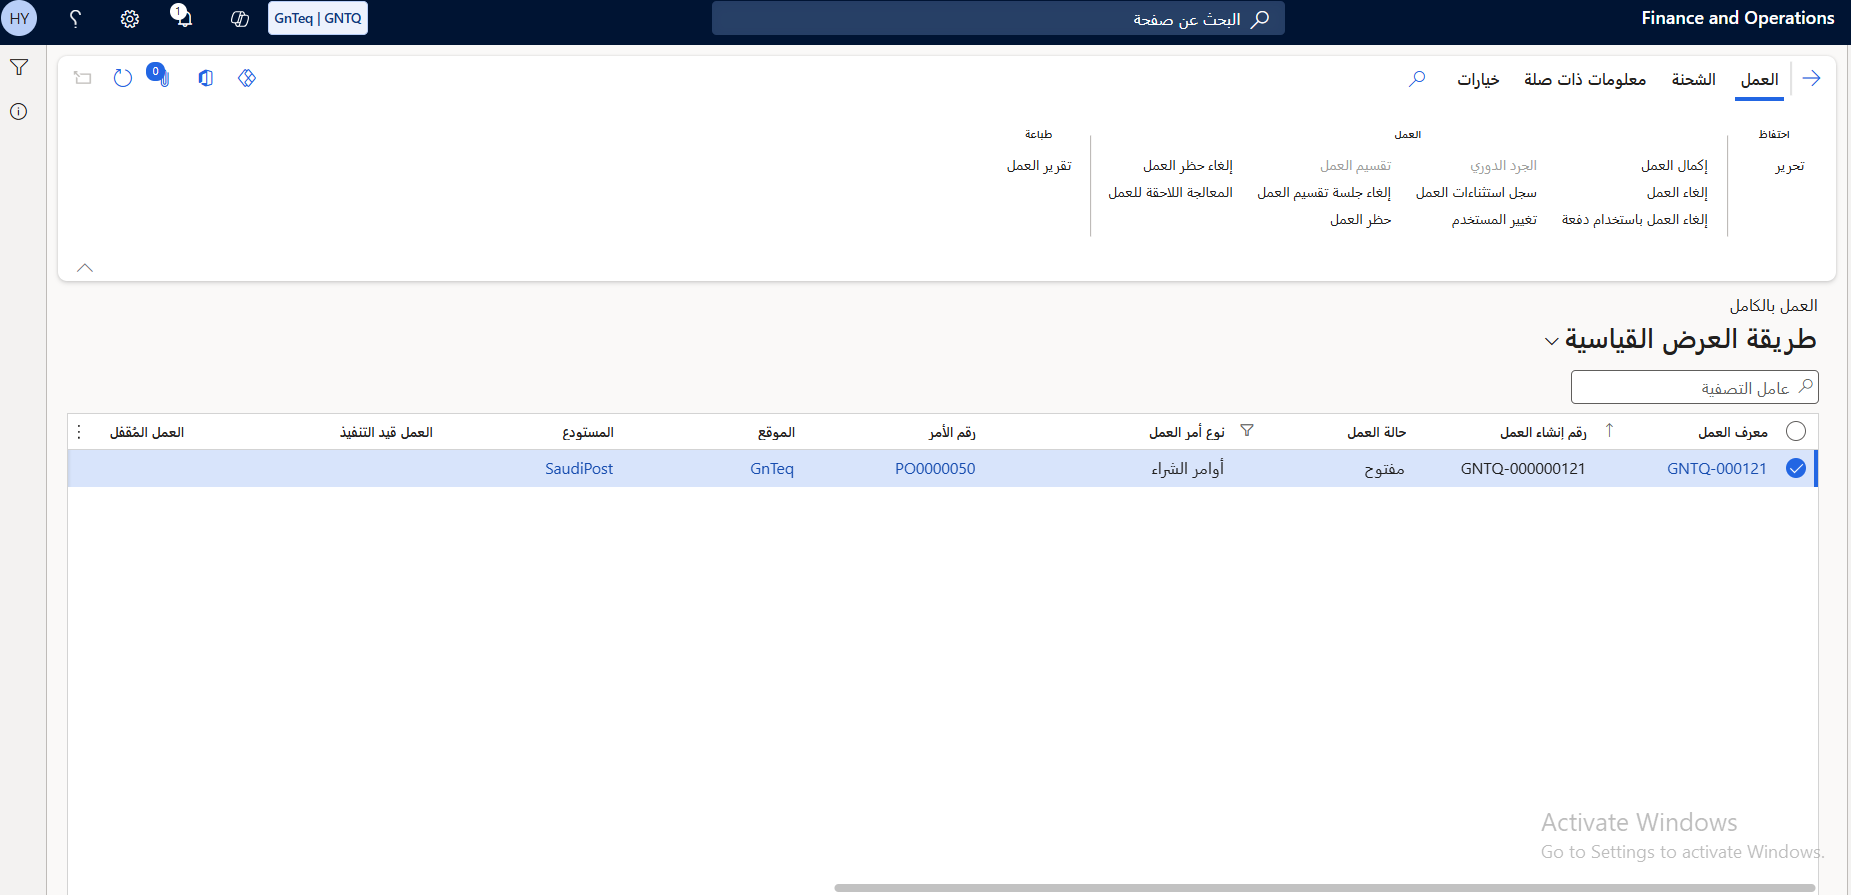Select cell مفتوح status
Screen dimensions: 1851x895
pyautogui.click(x=1384, y=468)
